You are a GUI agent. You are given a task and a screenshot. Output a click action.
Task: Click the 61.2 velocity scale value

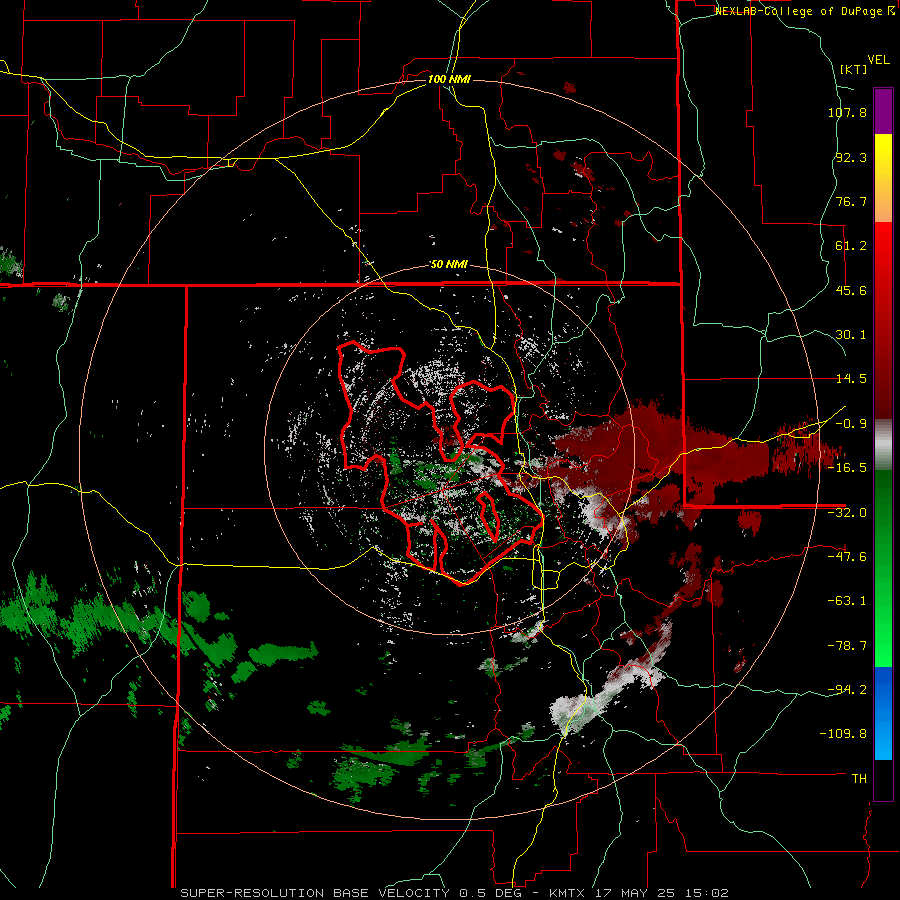pos(851,246)
